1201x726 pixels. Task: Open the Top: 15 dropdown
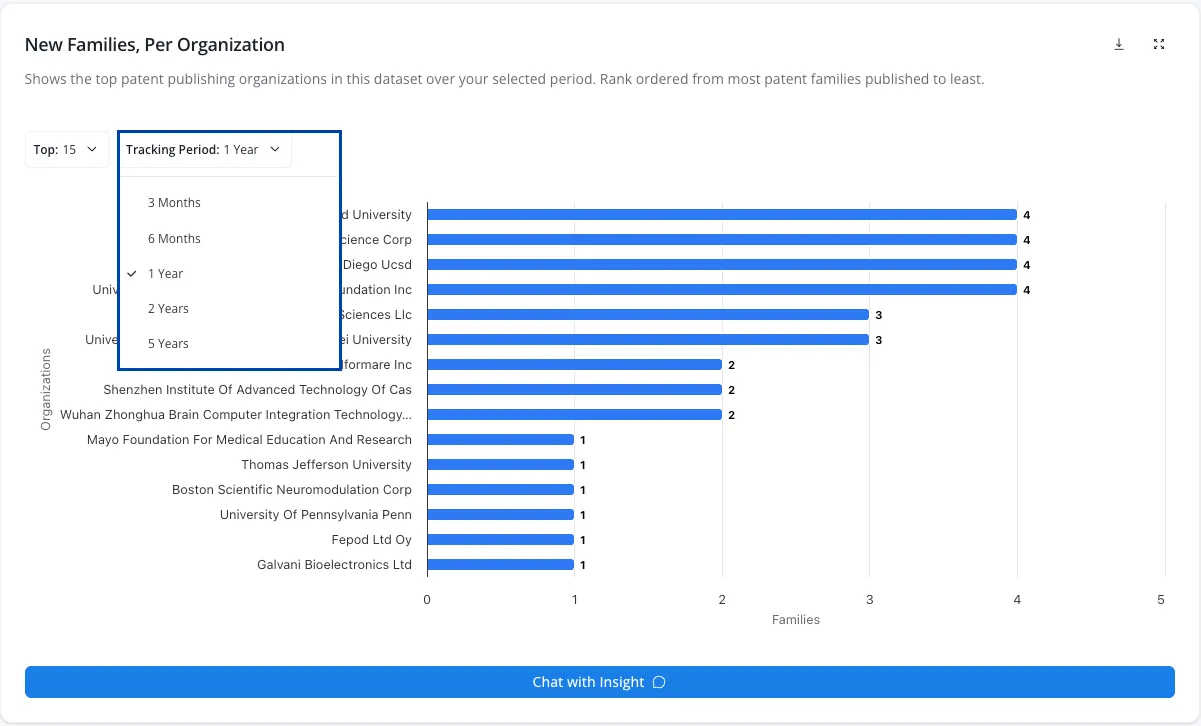(67, 150)
